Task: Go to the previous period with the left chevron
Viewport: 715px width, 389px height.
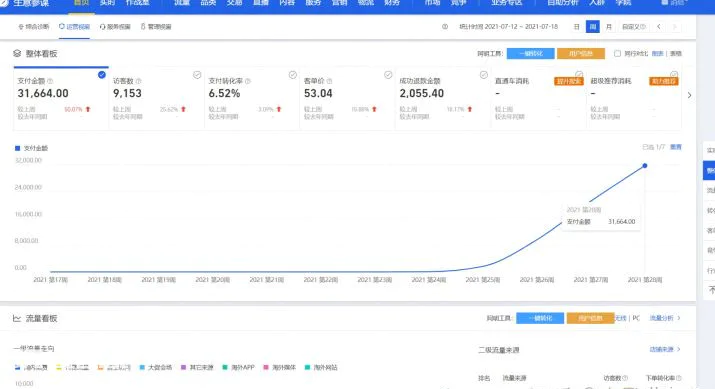Action: click(658, 27)
